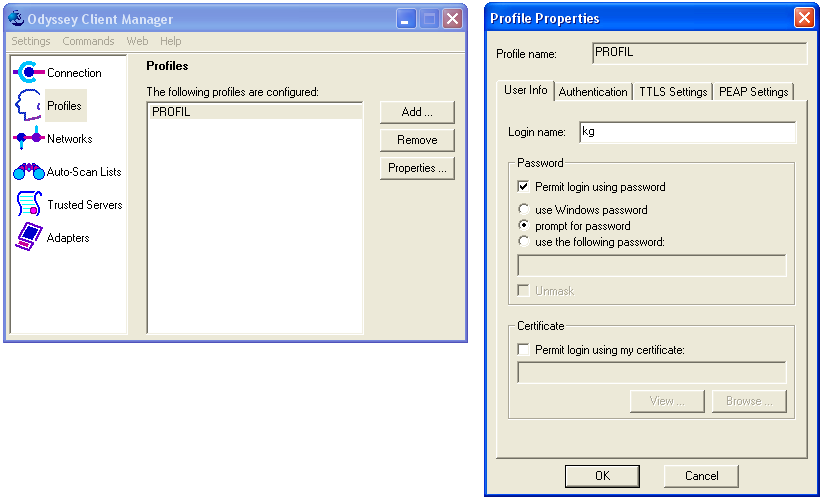
Task: Toggle the Unmask checkbox
Action: (x=523, y=290)
